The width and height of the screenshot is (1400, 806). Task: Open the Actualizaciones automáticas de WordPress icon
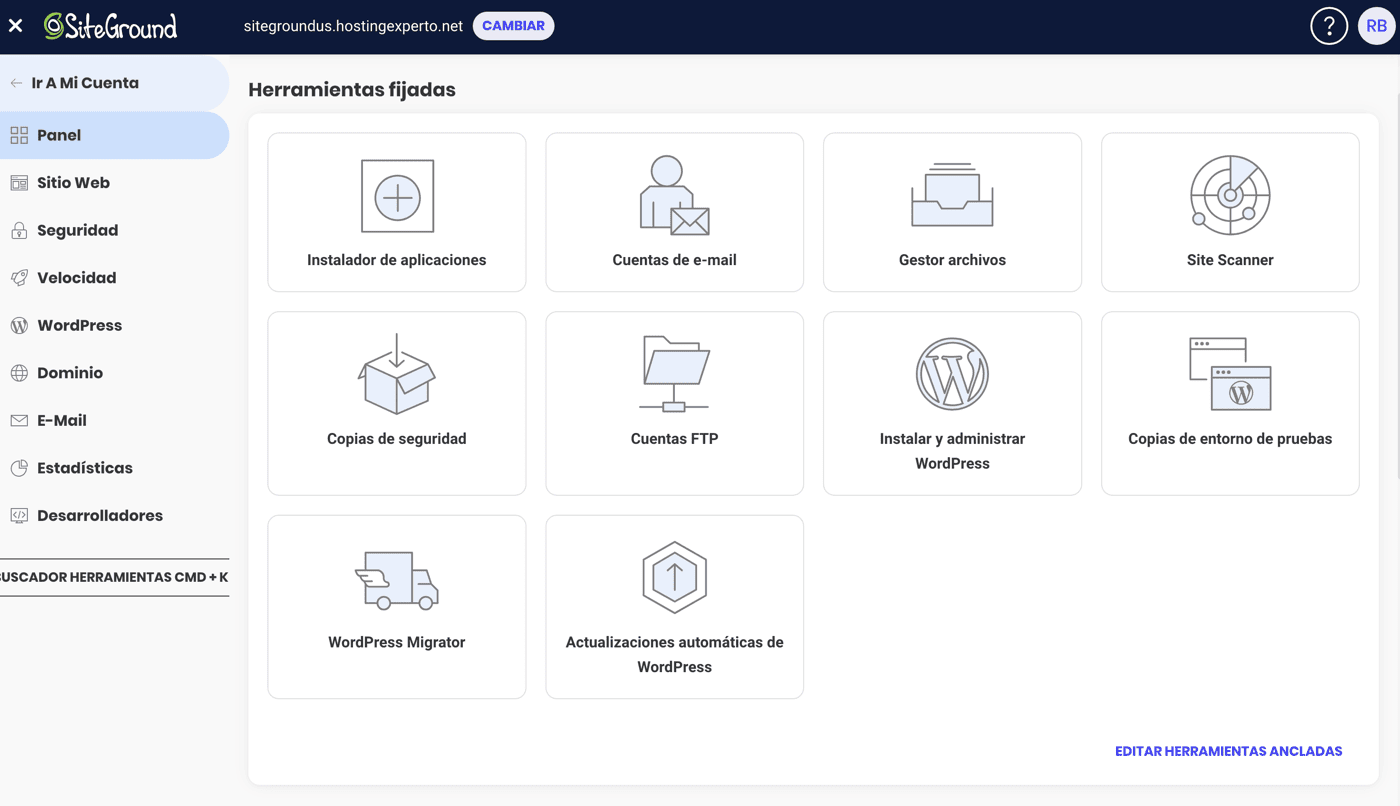point(675,577)
